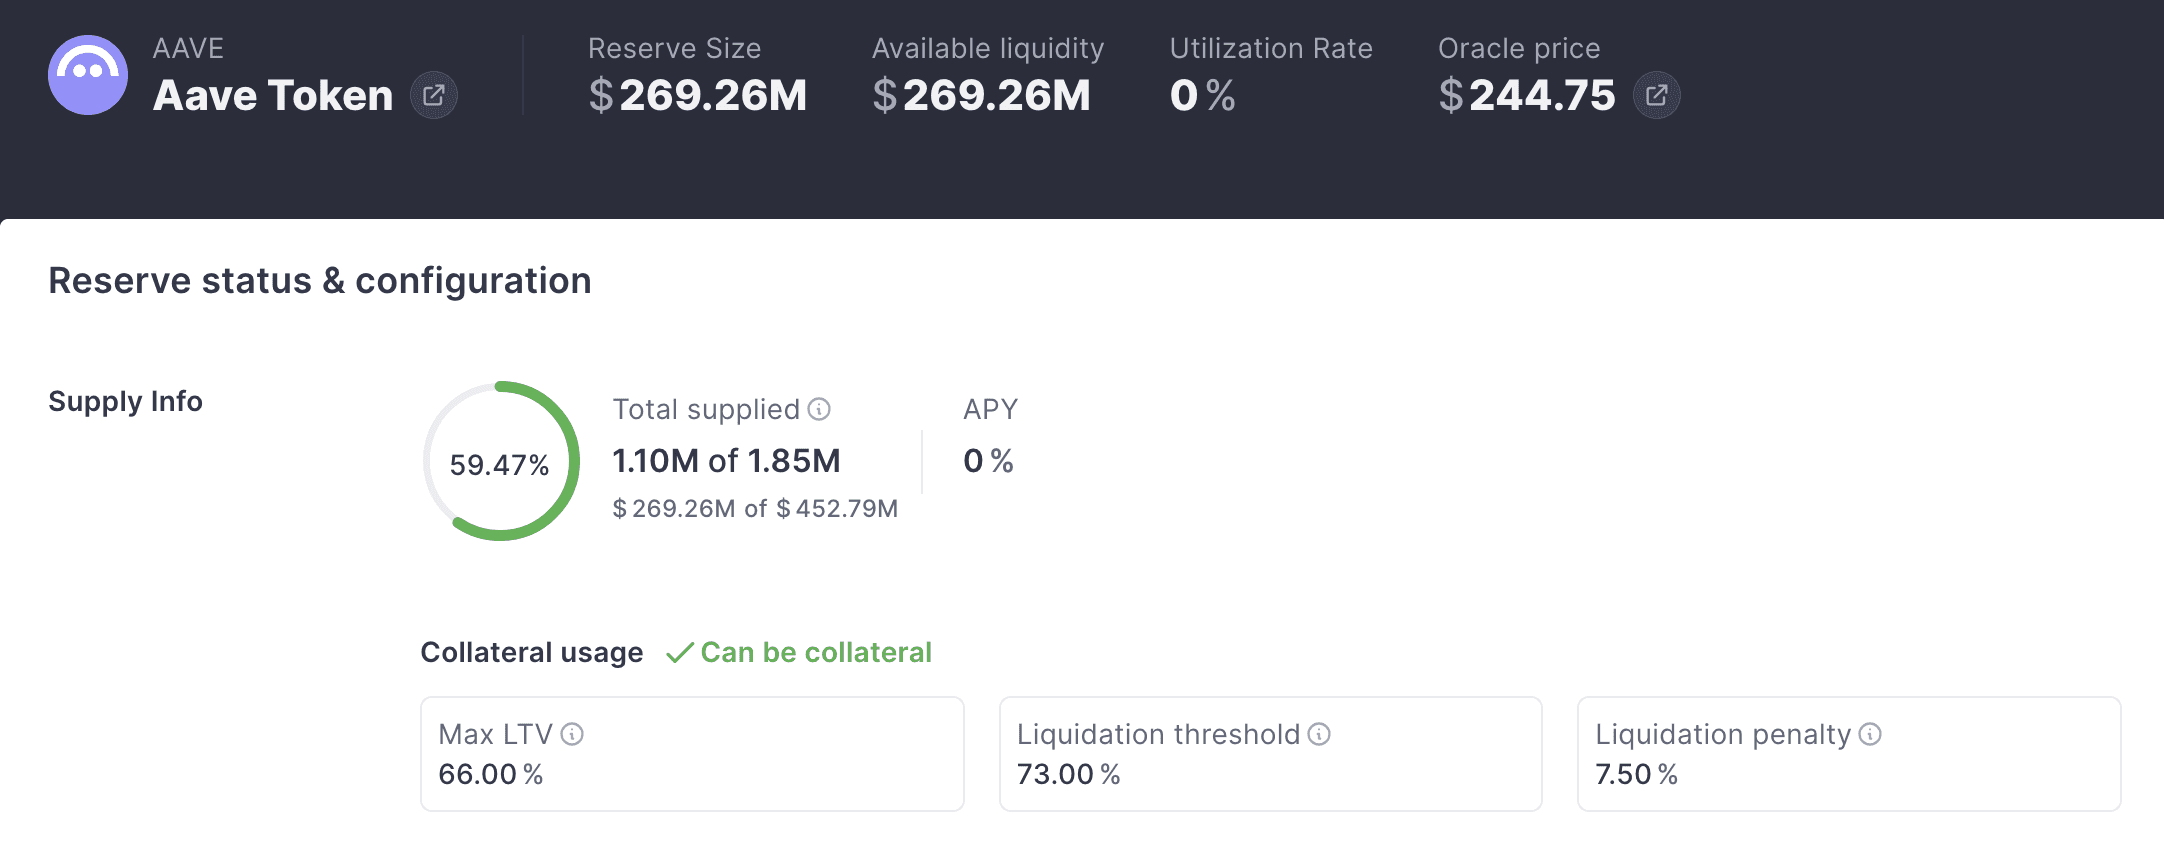This screenshot has width=2164, height=860.
Task: Click the green collateral checkmark icon
Action: pos(680,653)
